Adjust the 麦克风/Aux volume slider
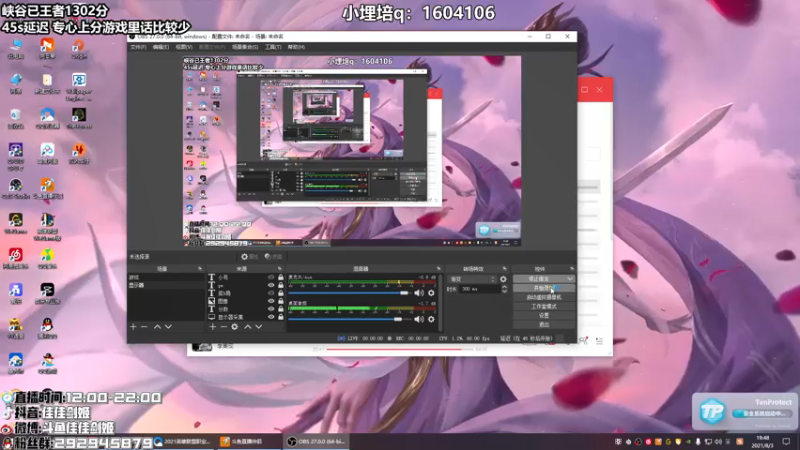The image size is (800, 450). point(348,293)
